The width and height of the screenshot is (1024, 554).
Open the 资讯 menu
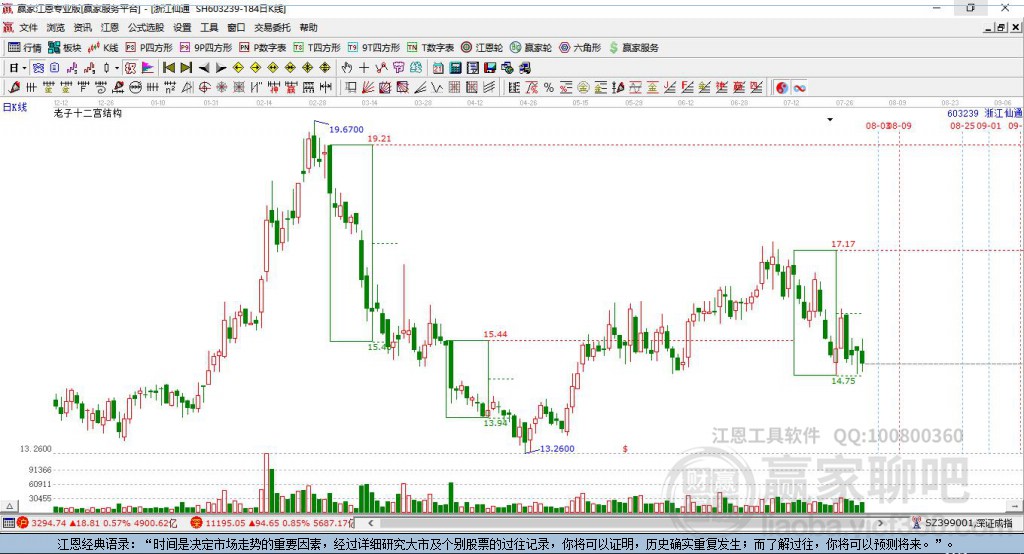coord(82,27)
